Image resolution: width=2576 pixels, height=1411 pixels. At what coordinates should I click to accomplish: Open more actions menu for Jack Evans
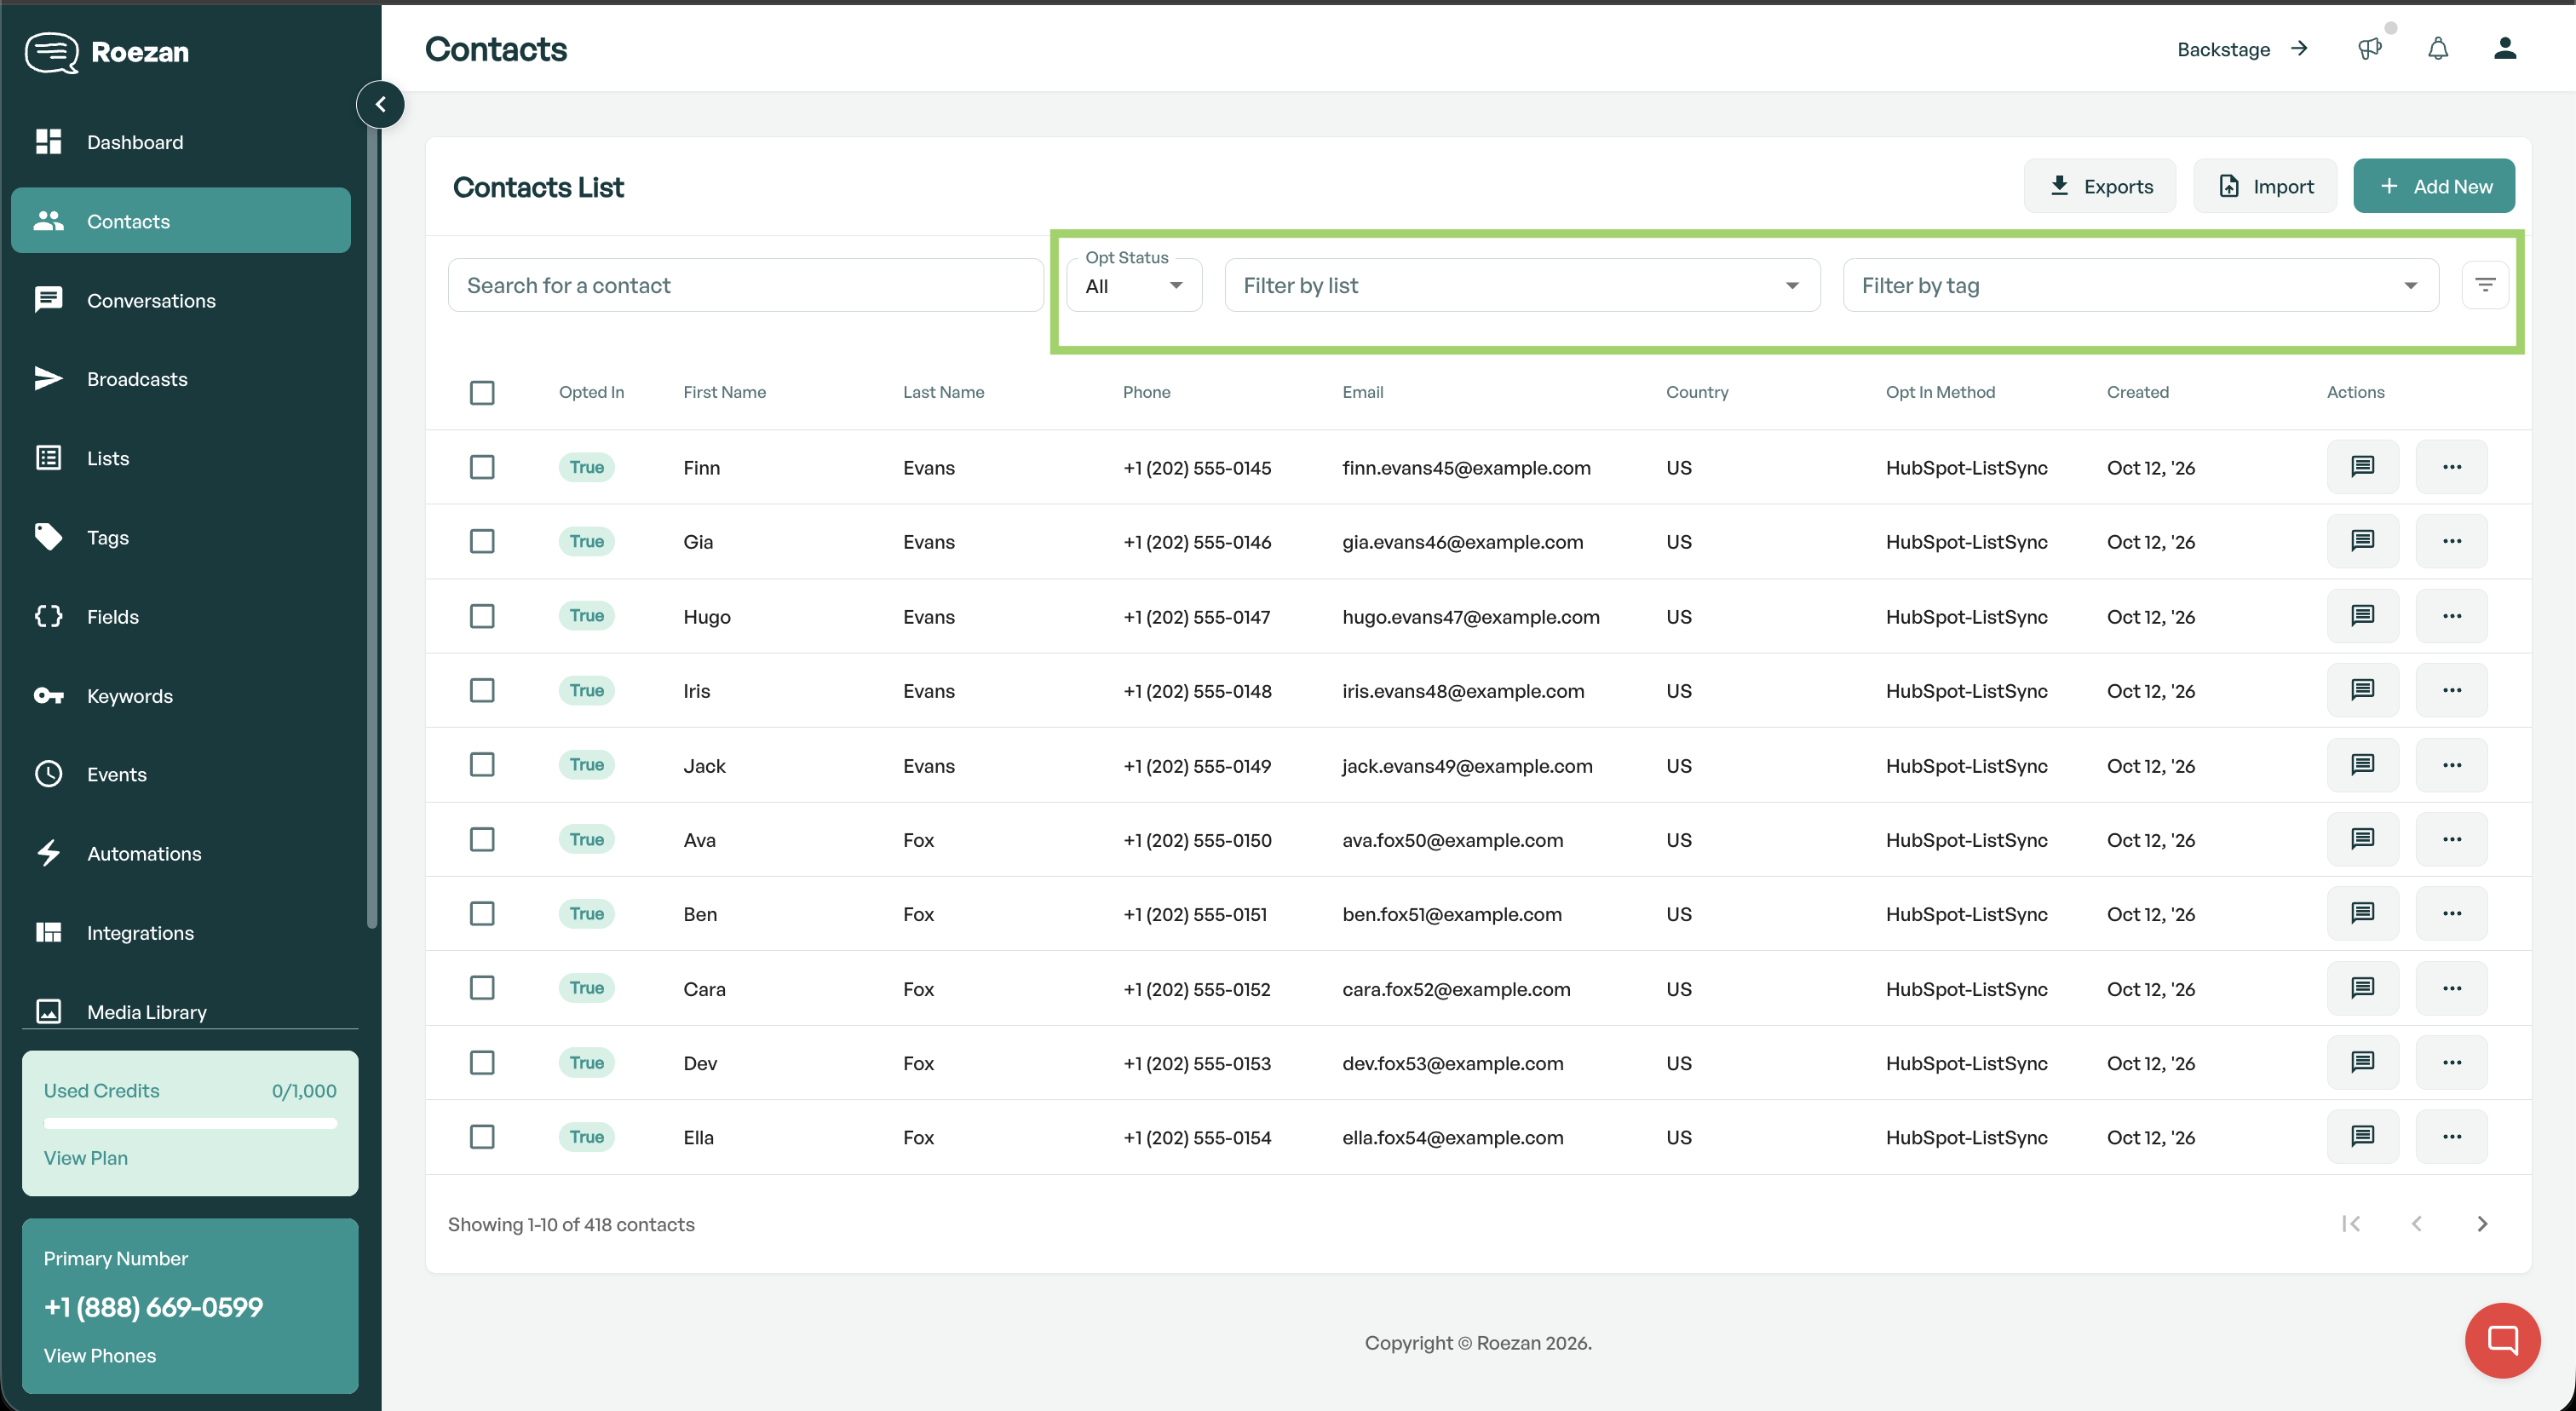tap(2452, 765)
